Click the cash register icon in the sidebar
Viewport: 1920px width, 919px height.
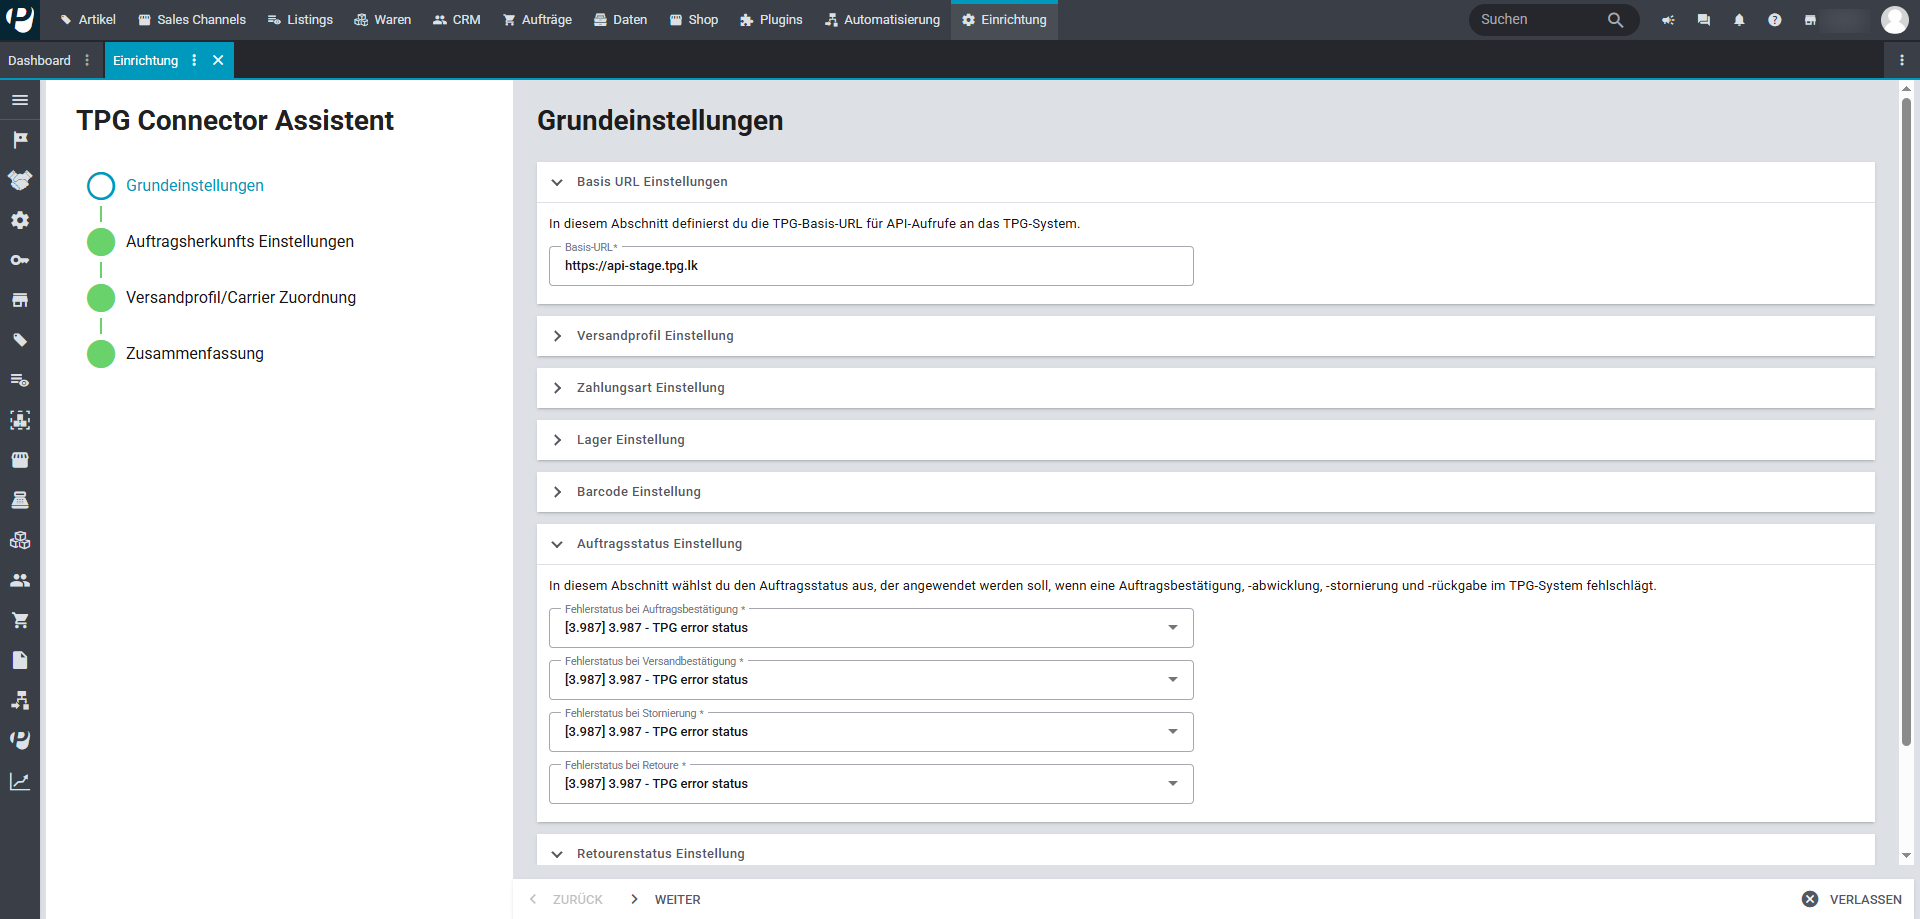coord(20,500)
